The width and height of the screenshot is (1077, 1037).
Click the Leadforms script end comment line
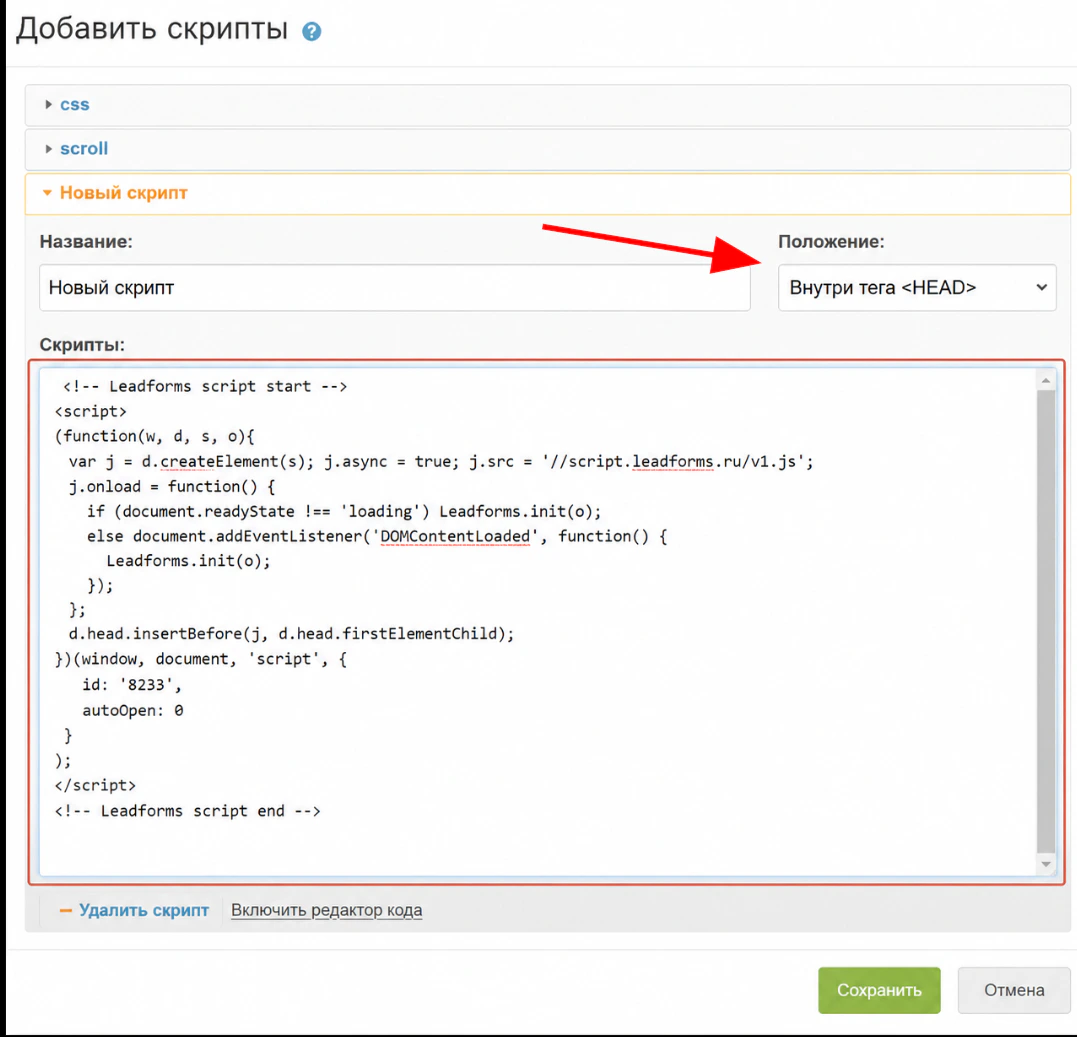(x=188, y=811)
